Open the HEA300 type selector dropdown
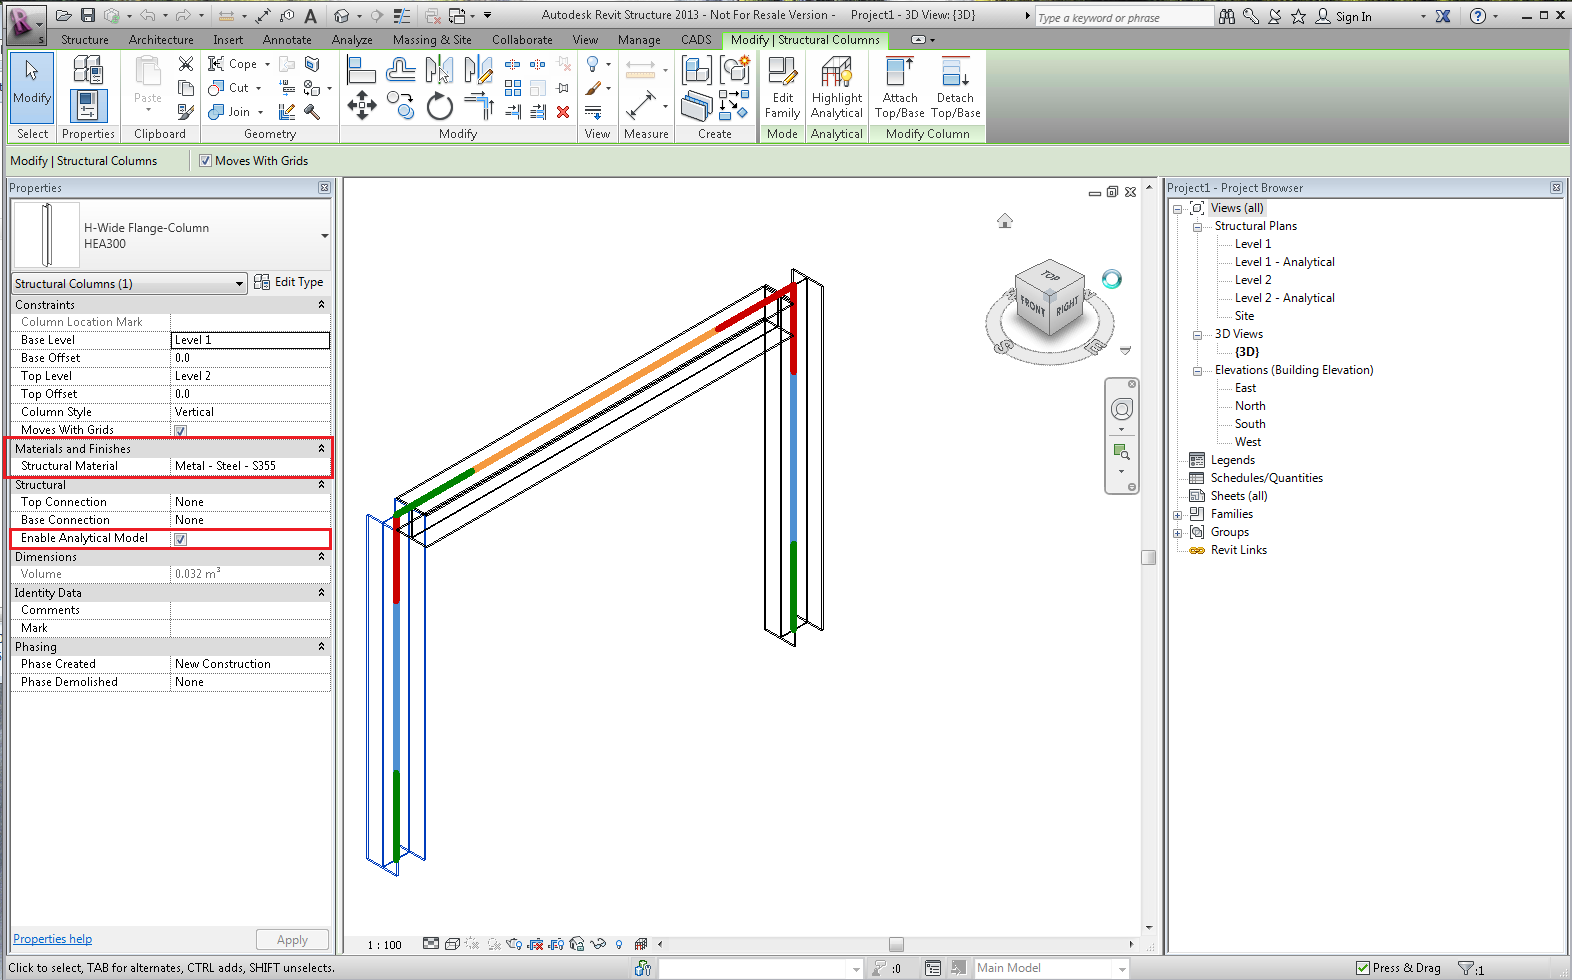 [324, 236]
